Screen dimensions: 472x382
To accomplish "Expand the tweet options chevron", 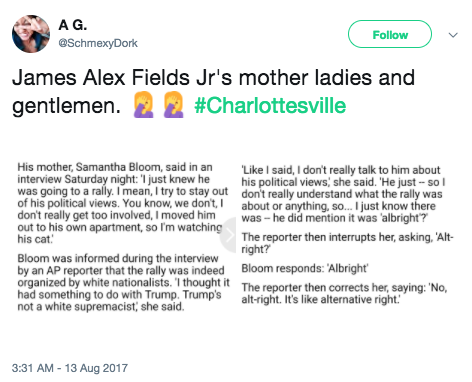I will [x=453, y=35].
